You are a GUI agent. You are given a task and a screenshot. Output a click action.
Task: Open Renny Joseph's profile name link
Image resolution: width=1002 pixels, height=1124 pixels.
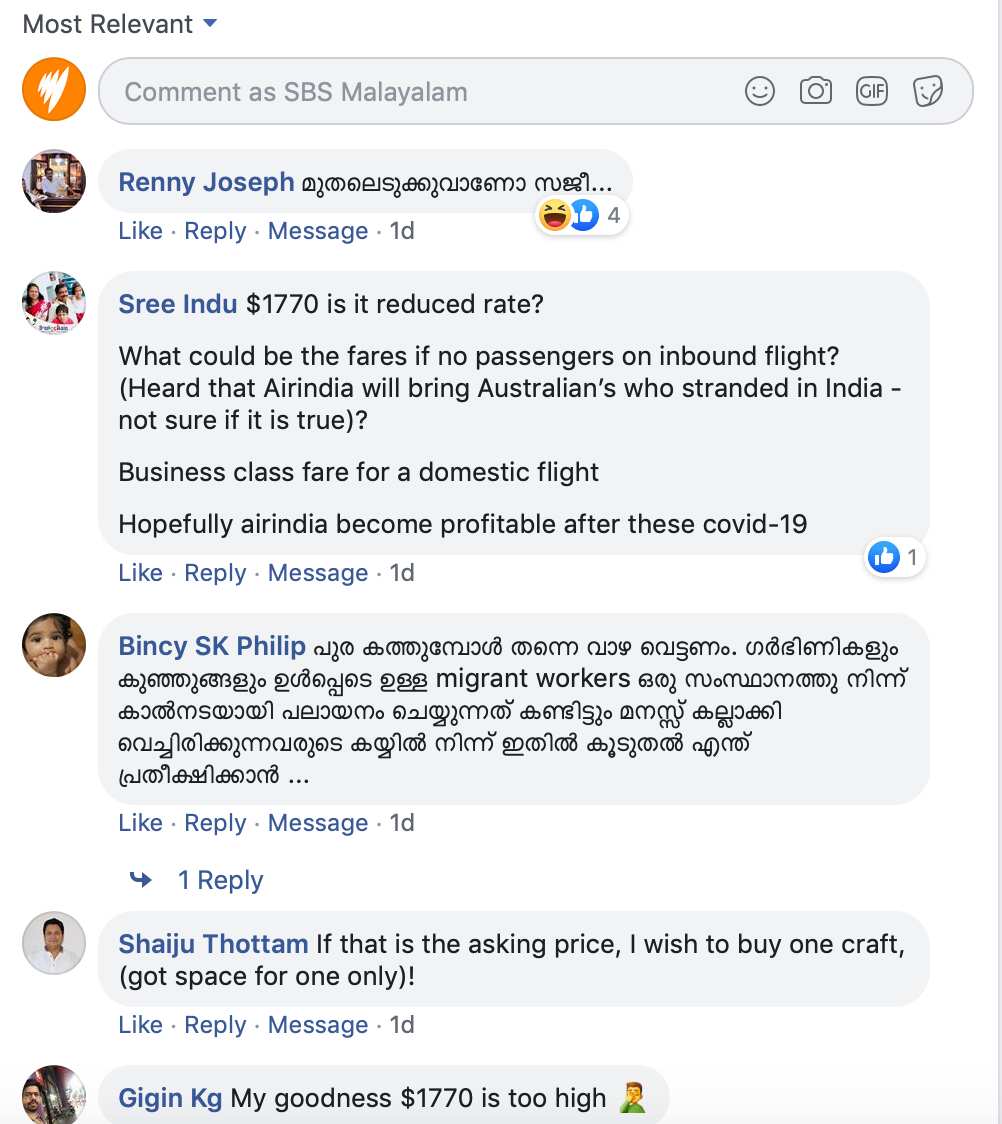pyautogui.click(x=206, y=182)
